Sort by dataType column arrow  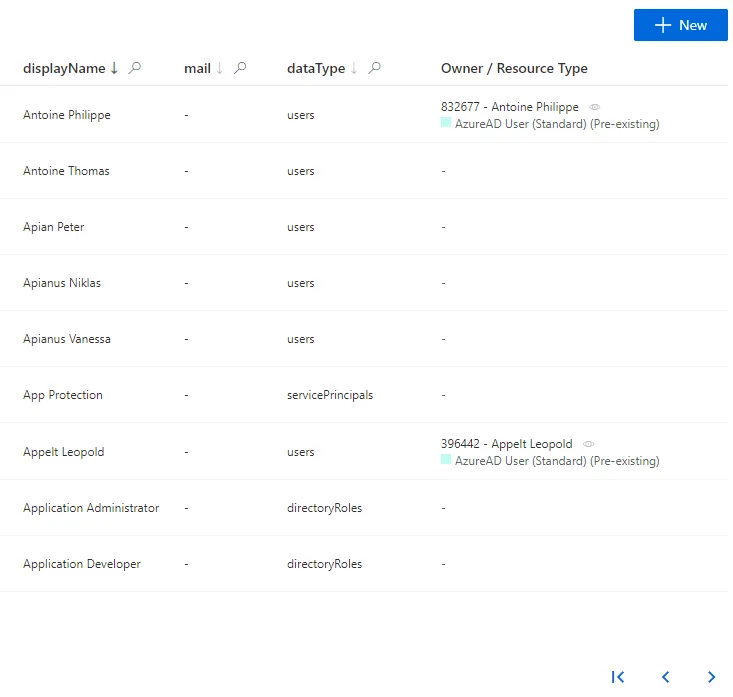click(x=354, y=68)
